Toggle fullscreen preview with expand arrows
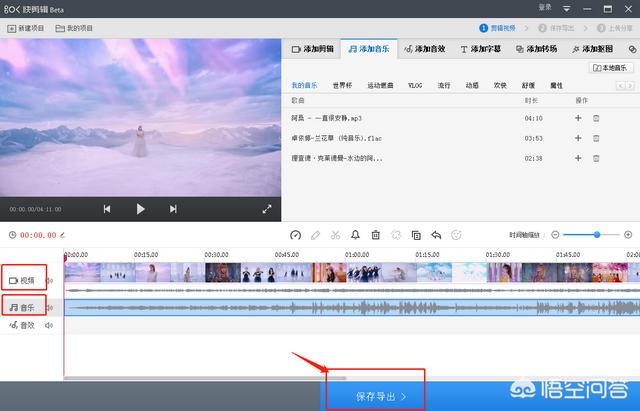Screen dimensions: 640x411 point(267,209)
